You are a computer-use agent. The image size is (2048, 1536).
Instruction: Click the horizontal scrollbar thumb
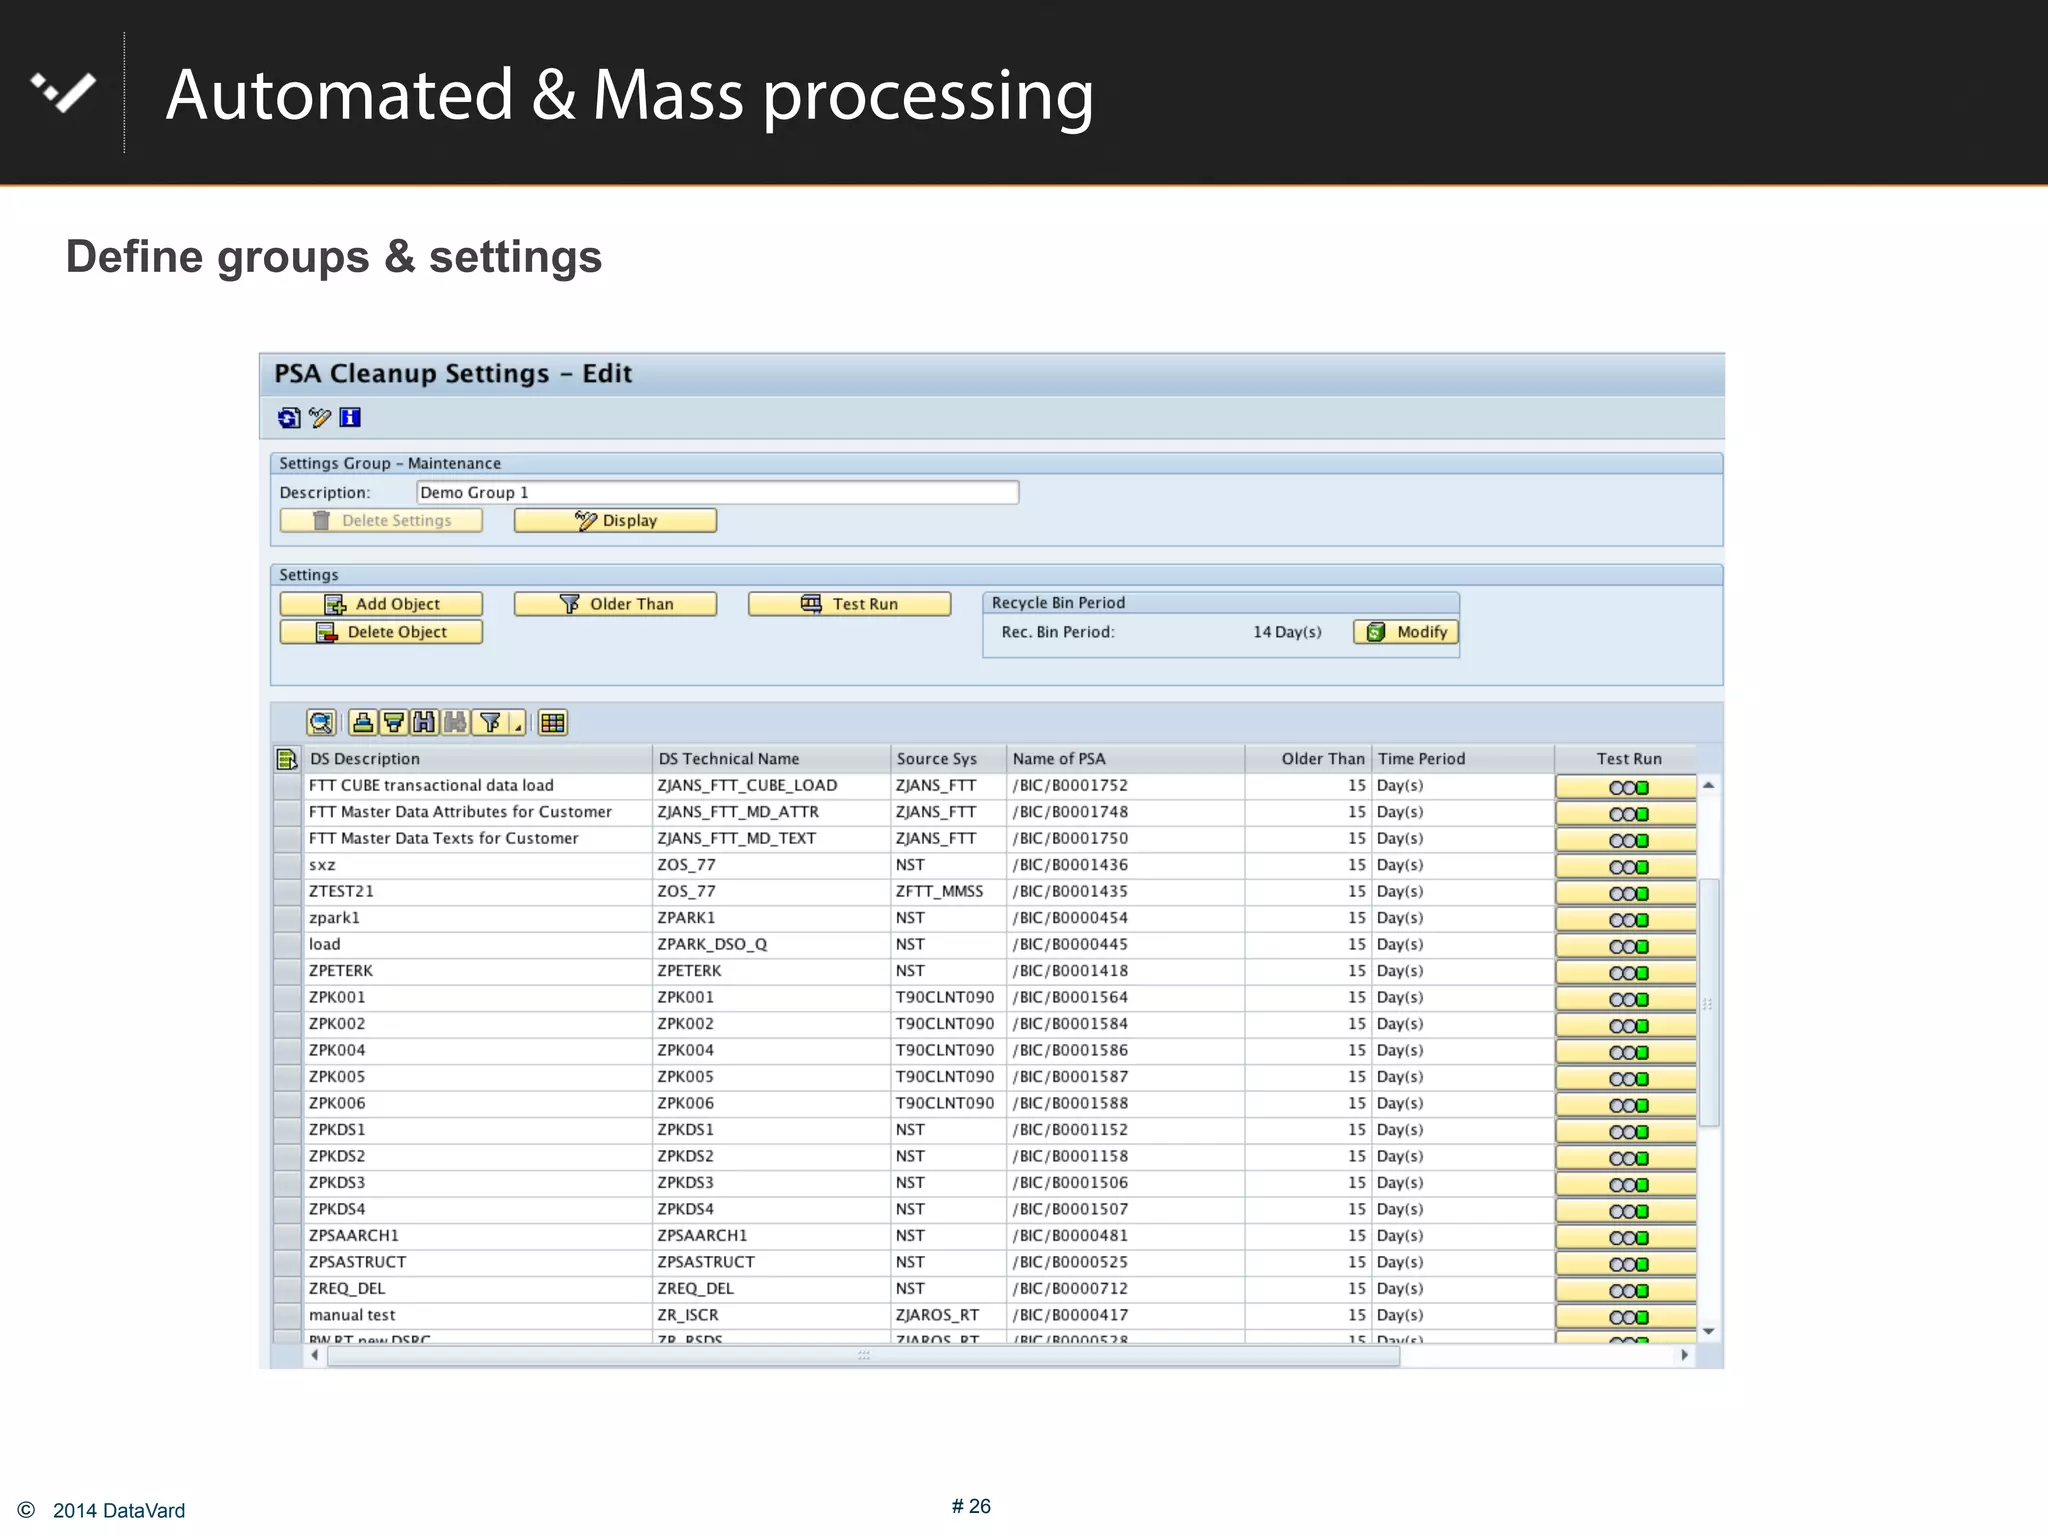tap(864, 1356)
